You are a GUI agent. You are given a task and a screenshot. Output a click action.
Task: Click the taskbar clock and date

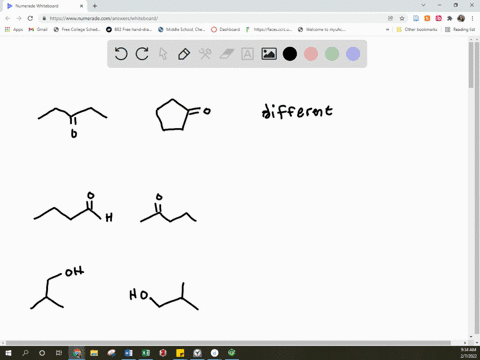click(468, 353)
